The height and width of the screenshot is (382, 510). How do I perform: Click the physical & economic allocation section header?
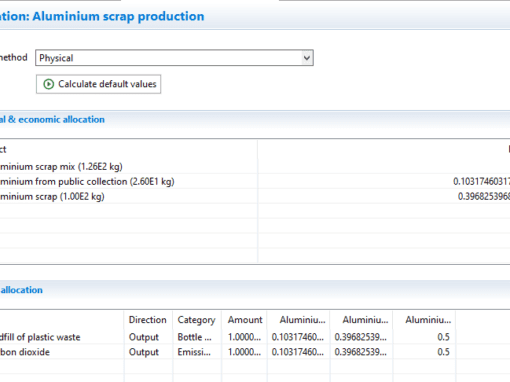[x=52, y=119]
